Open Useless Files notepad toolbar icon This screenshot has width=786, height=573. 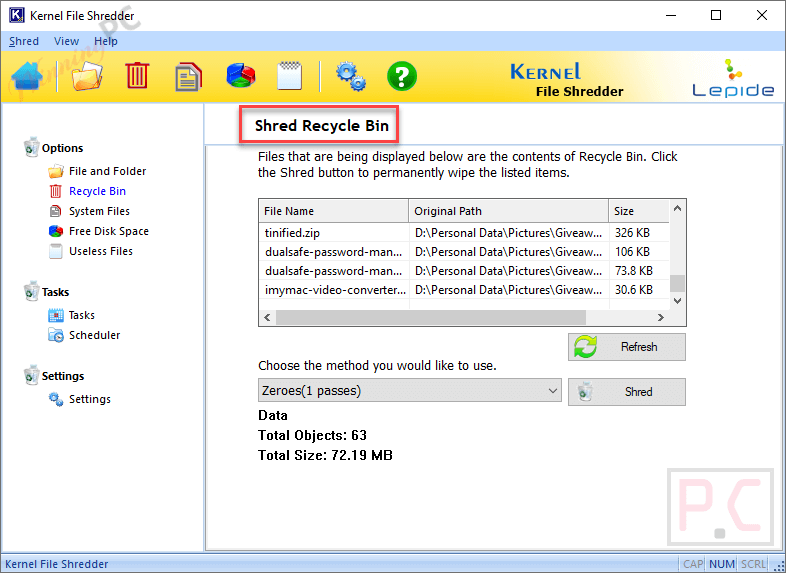(x=289, y=76)
